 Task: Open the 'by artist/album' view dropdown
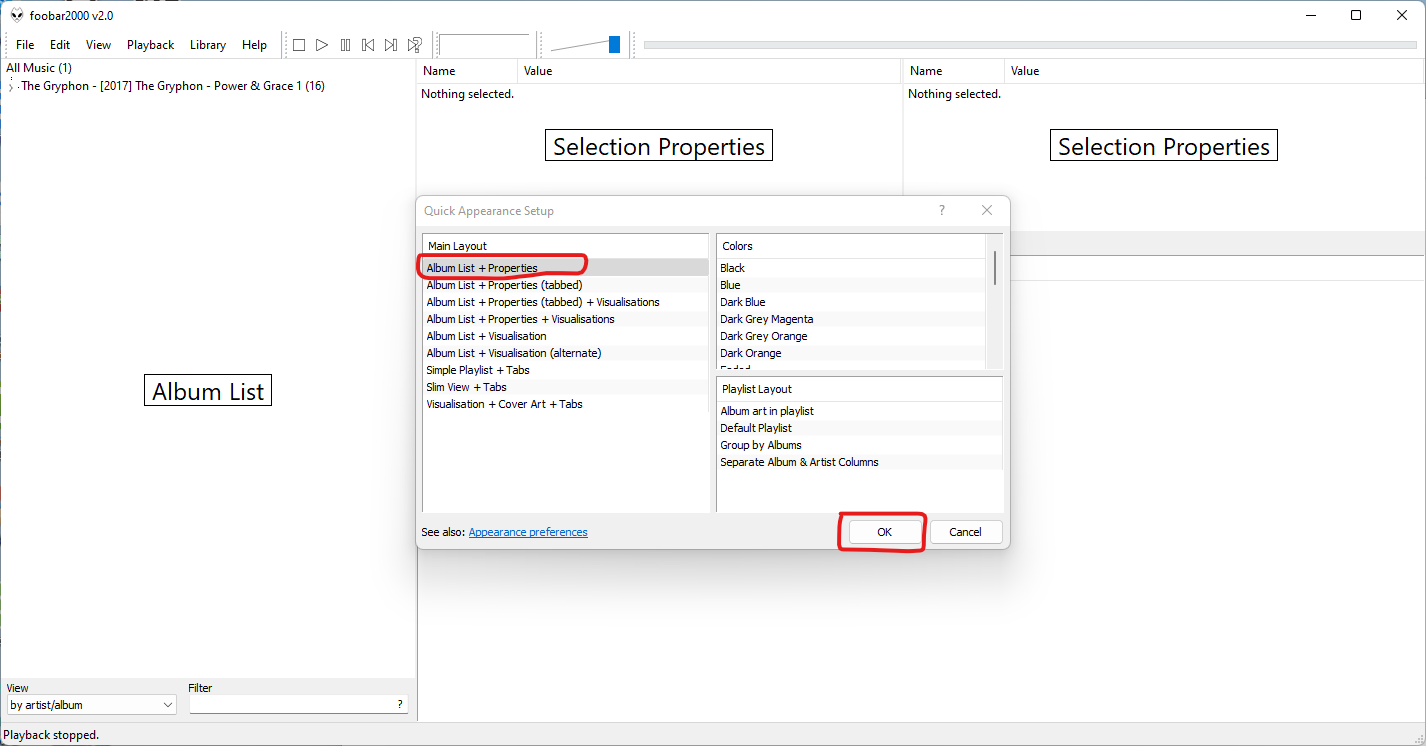click(x=91, y=705)
